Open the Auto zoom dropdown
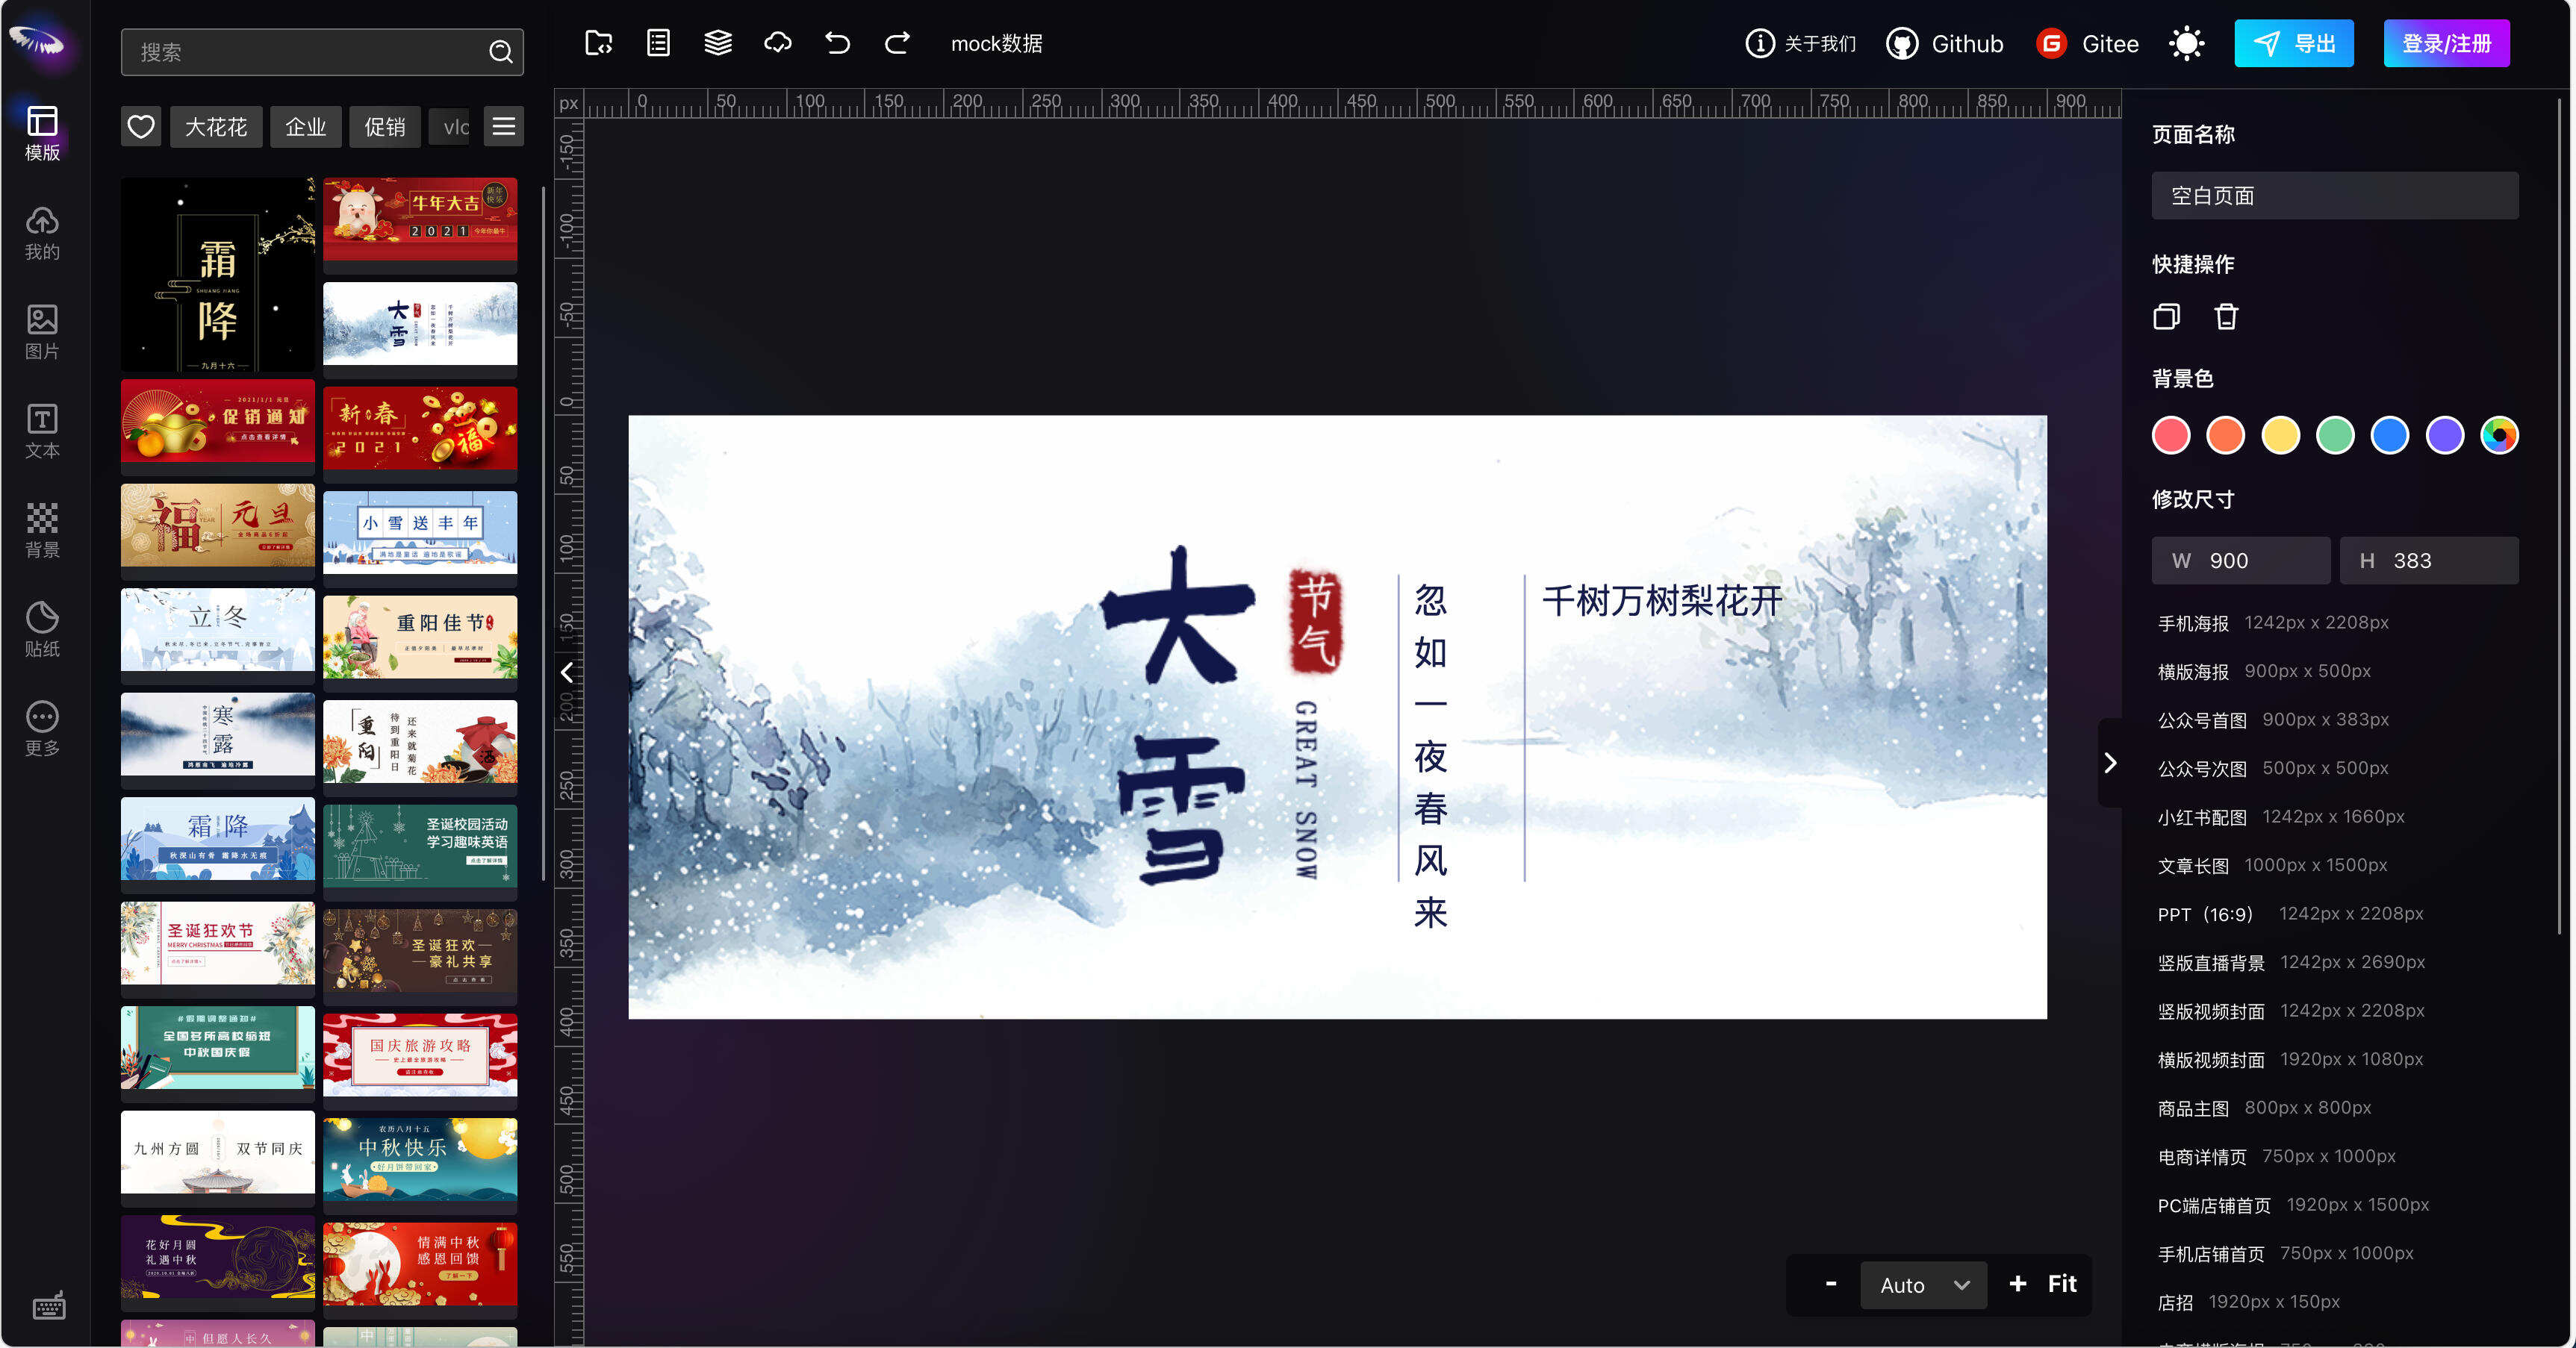Viewport: 2576px width, 1348px height. click(1923, 1284)
